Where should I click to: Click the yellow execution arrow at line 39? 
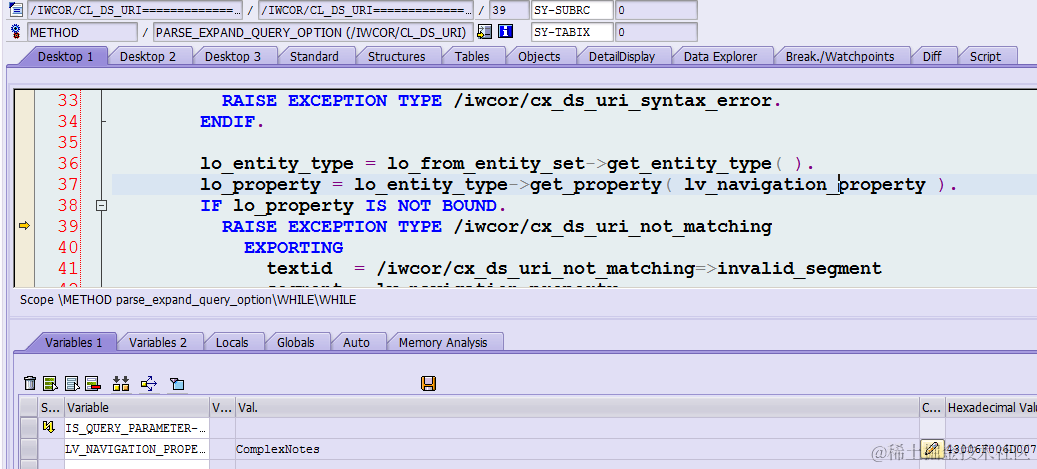pos(24,226)
